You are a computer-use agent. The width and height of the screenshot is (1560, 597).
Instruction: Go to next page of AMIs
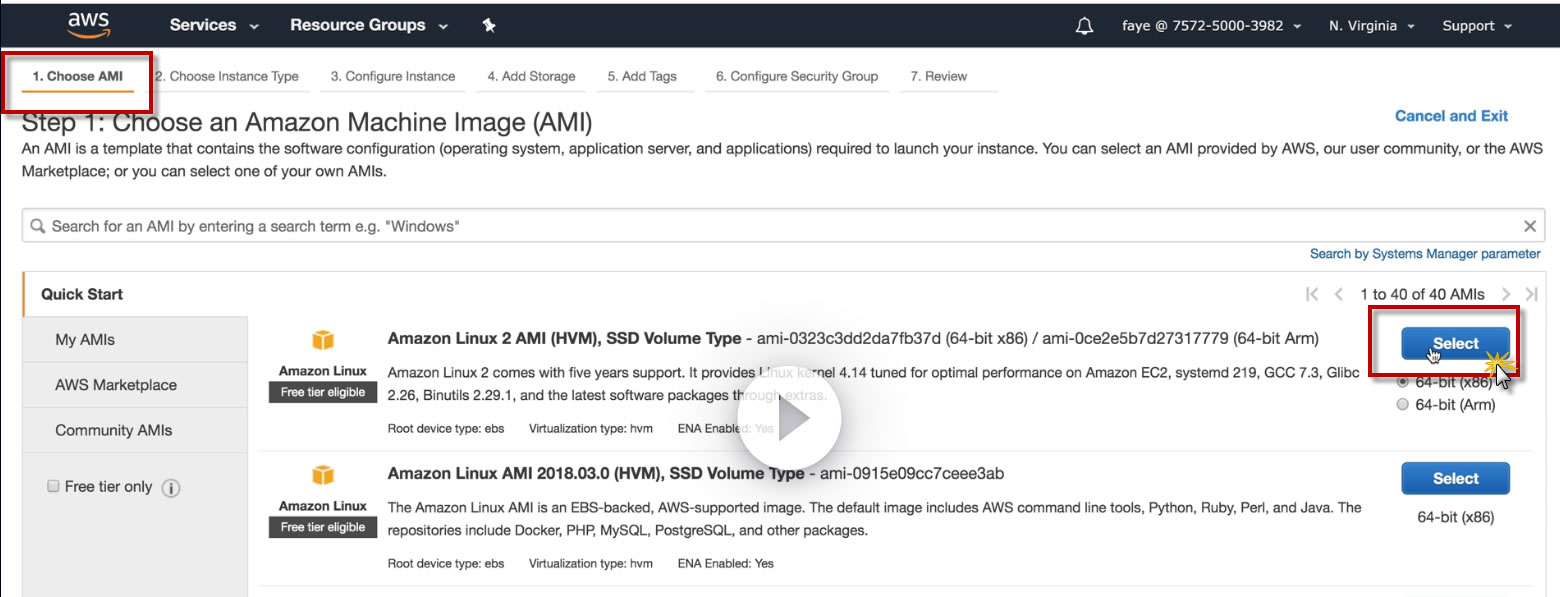pos(1506,294)
